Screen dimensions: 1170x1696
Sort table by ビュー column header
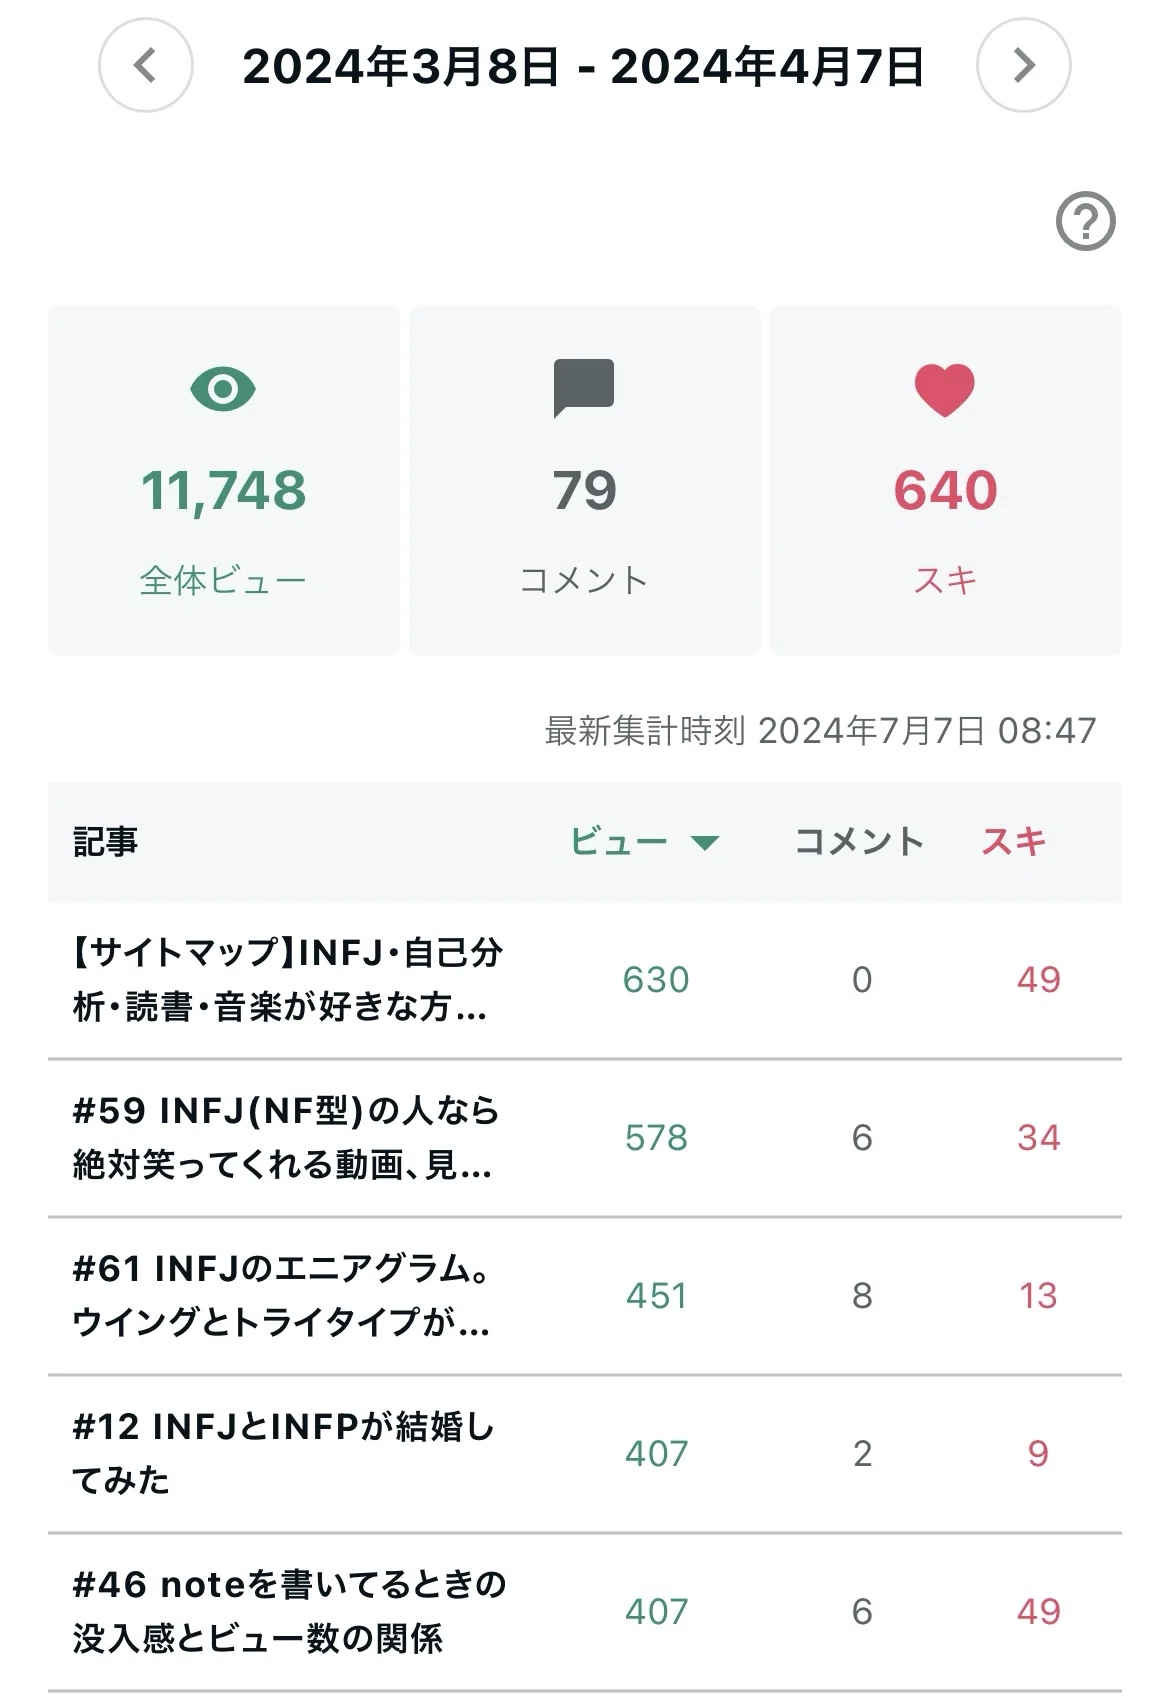click(619, 842)
